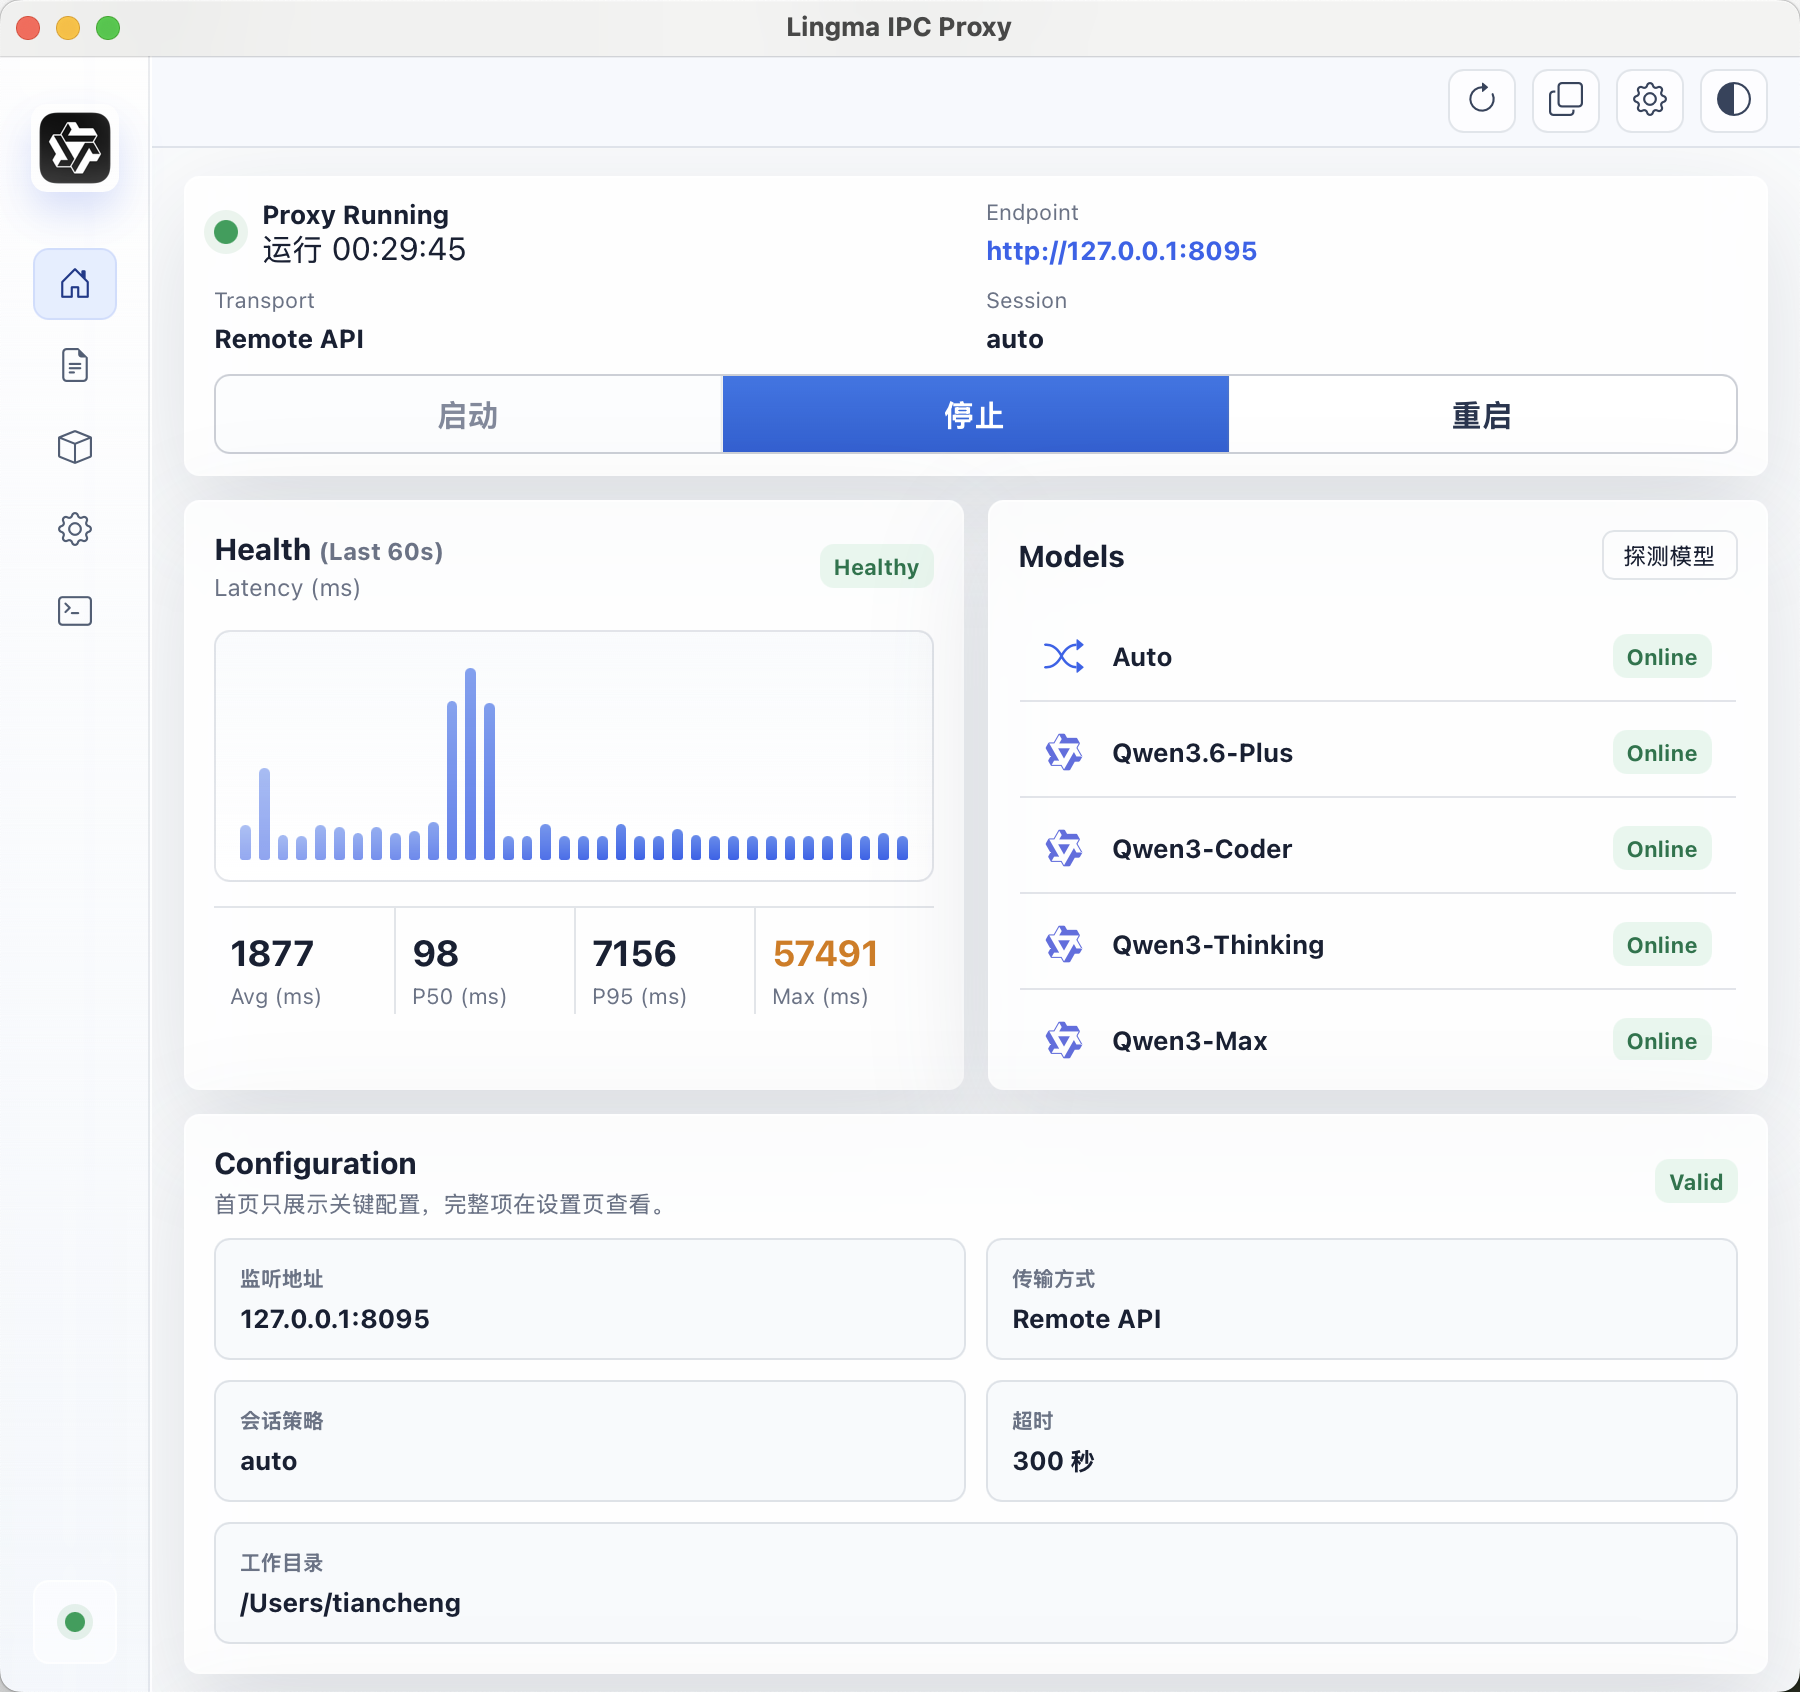Screen dimensions: 1800x1692
Task: Click the refresh icon in top toolbar
Action: [x=1482, y=100]
